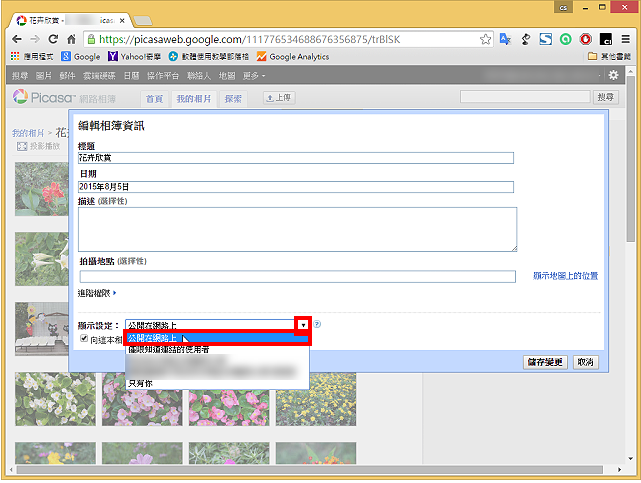Image resolution: width=641 pixels, height=483 pixels.
Task: Switch to 探索 tab
Action: [233, 98]
